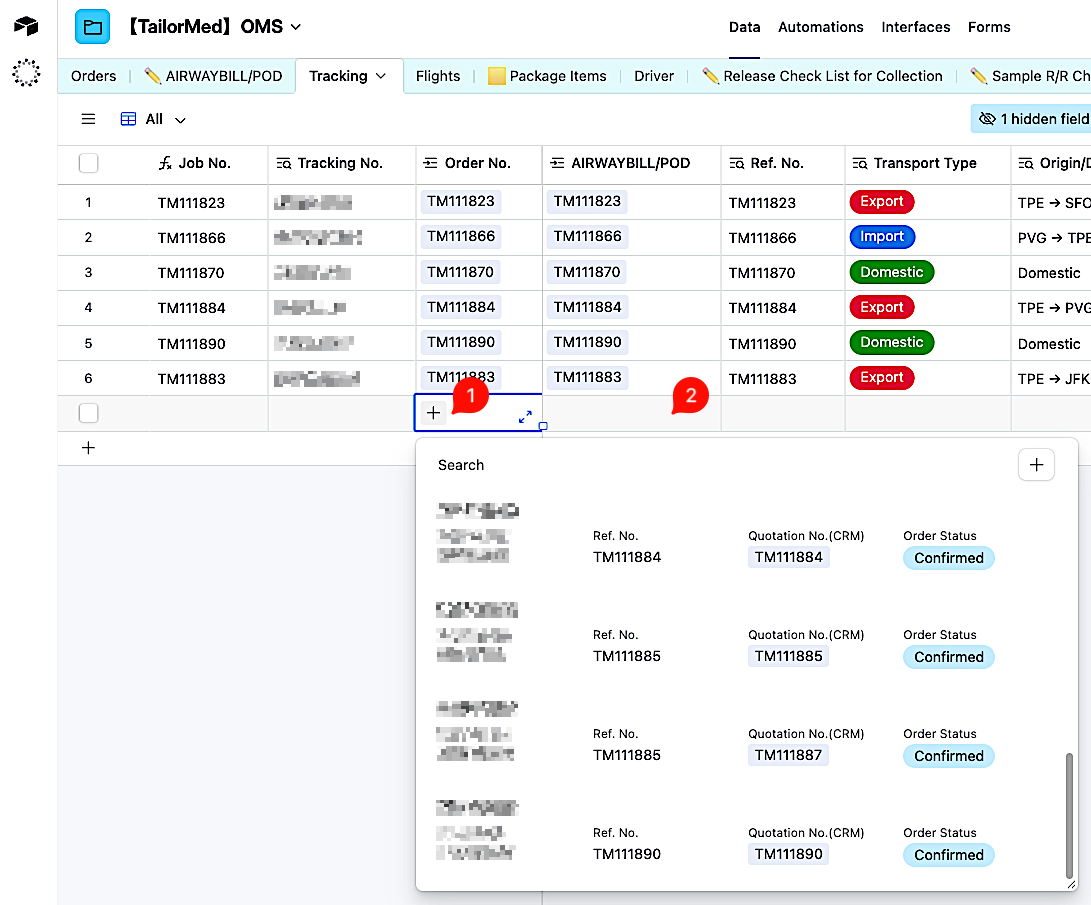
Task: Add a new row with the bottom-left plus
Action: click(88, 448)
